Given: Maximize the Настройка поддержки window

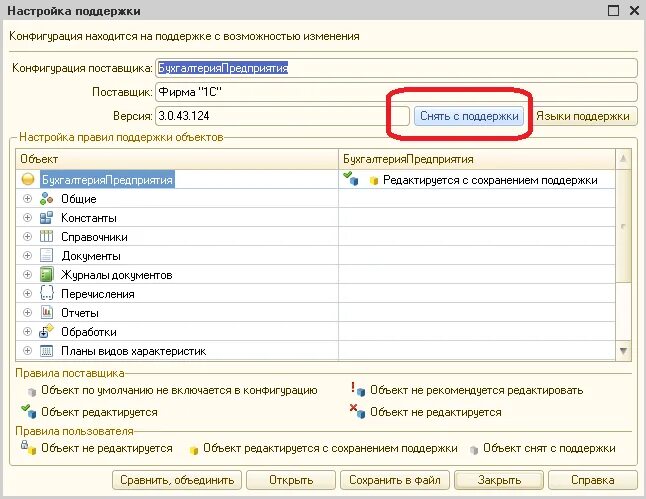Looking at the screenshot, I should (x=613, y=10).
